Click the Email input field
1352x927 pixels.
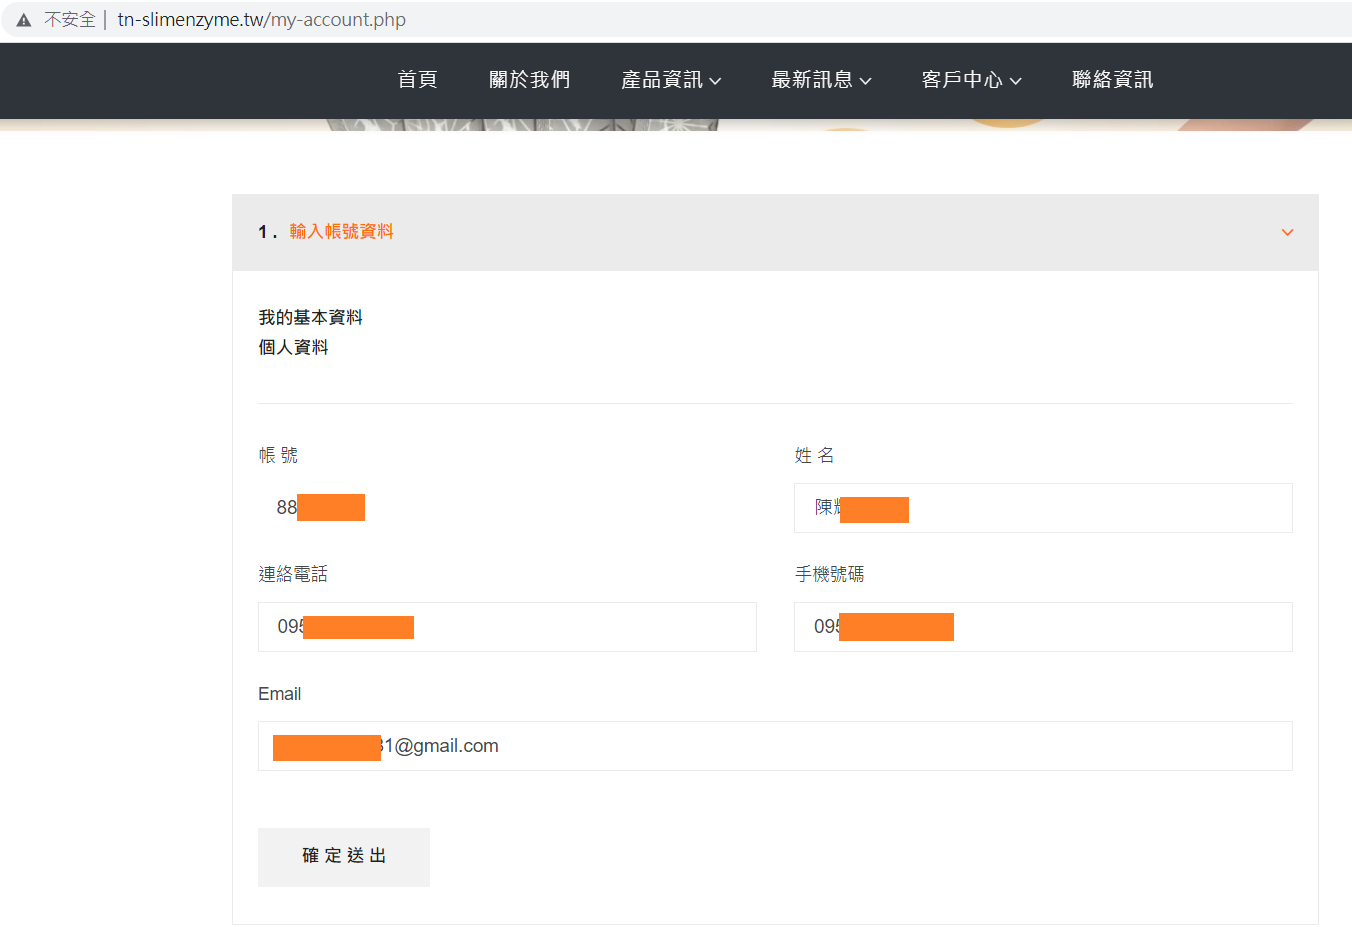click(775, 746)
